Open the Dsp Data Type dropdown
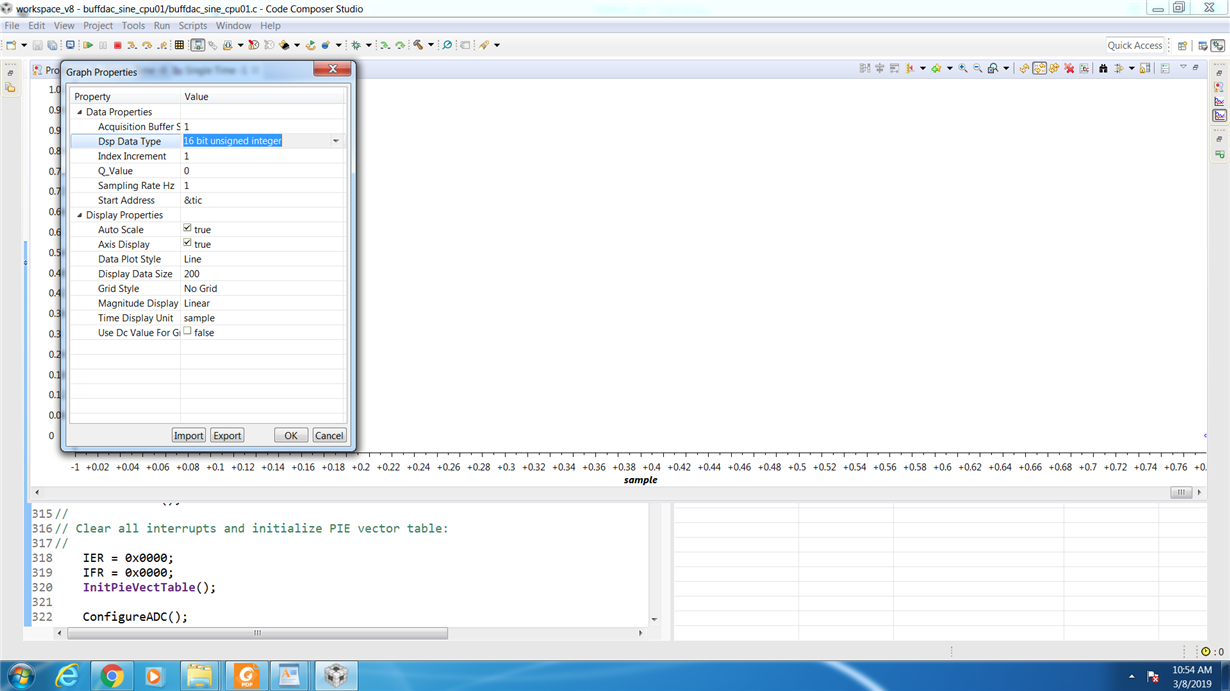This screenshot has height=691, width=1230. tap(336, 141)
